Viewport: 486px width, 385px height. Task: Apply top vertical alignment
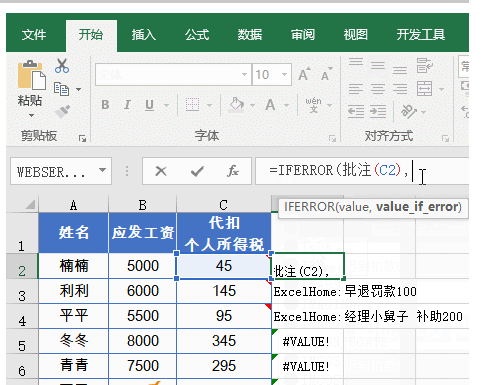tap(356, 62)
